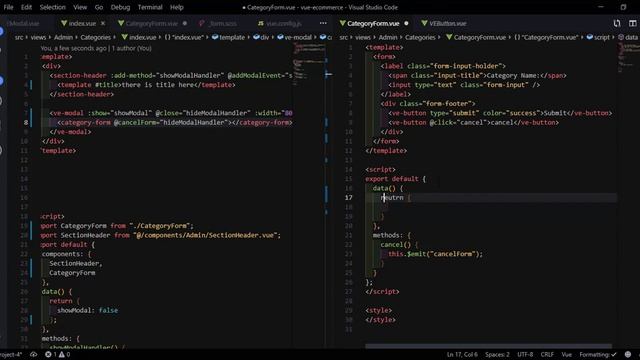Open the View menu
The width and height of the screenshot is (640, 360).
[x=80, y=7]
